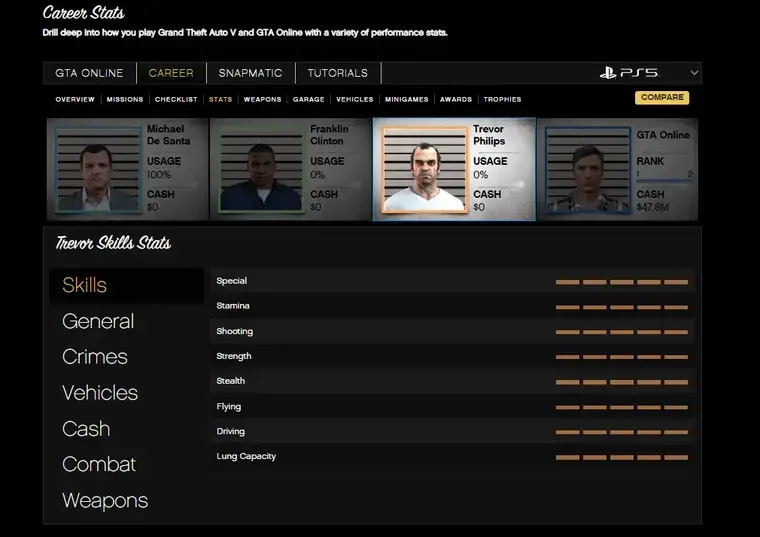Expand the platform selector dropdown arrow

pos(693,73)
